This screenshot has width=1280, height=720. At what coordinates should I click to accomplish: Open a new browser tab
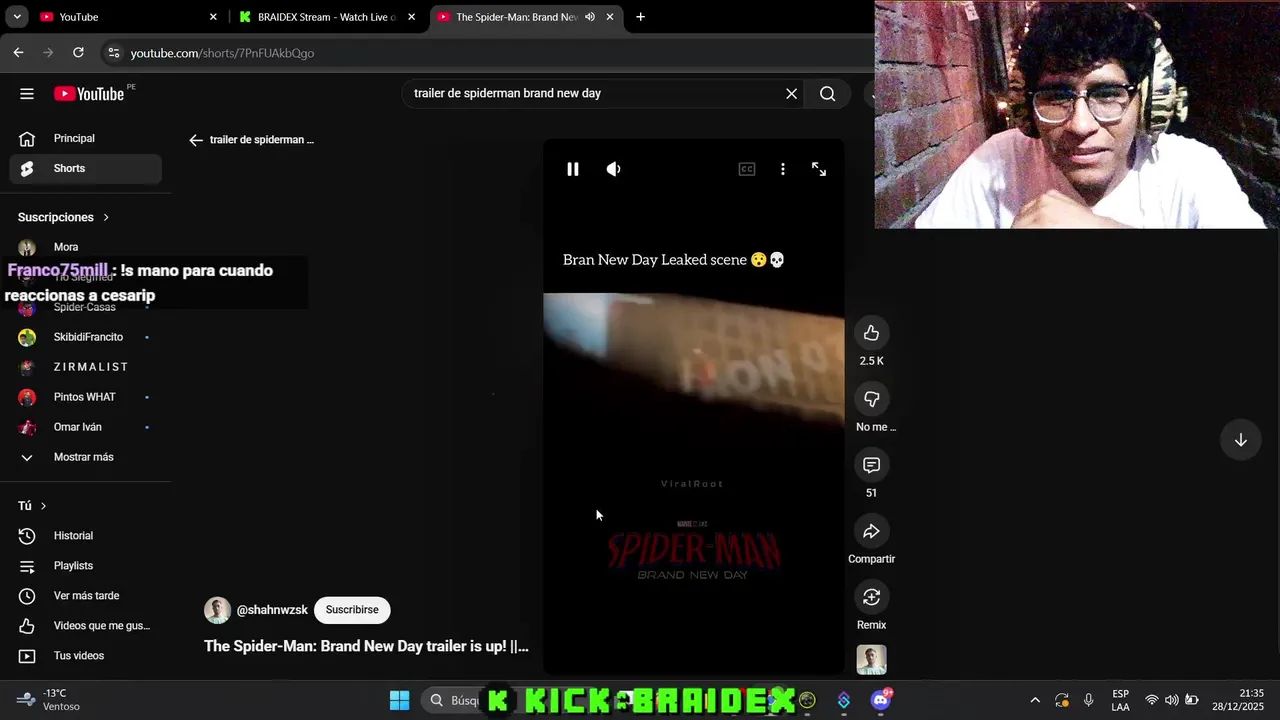tap(640, 17)
